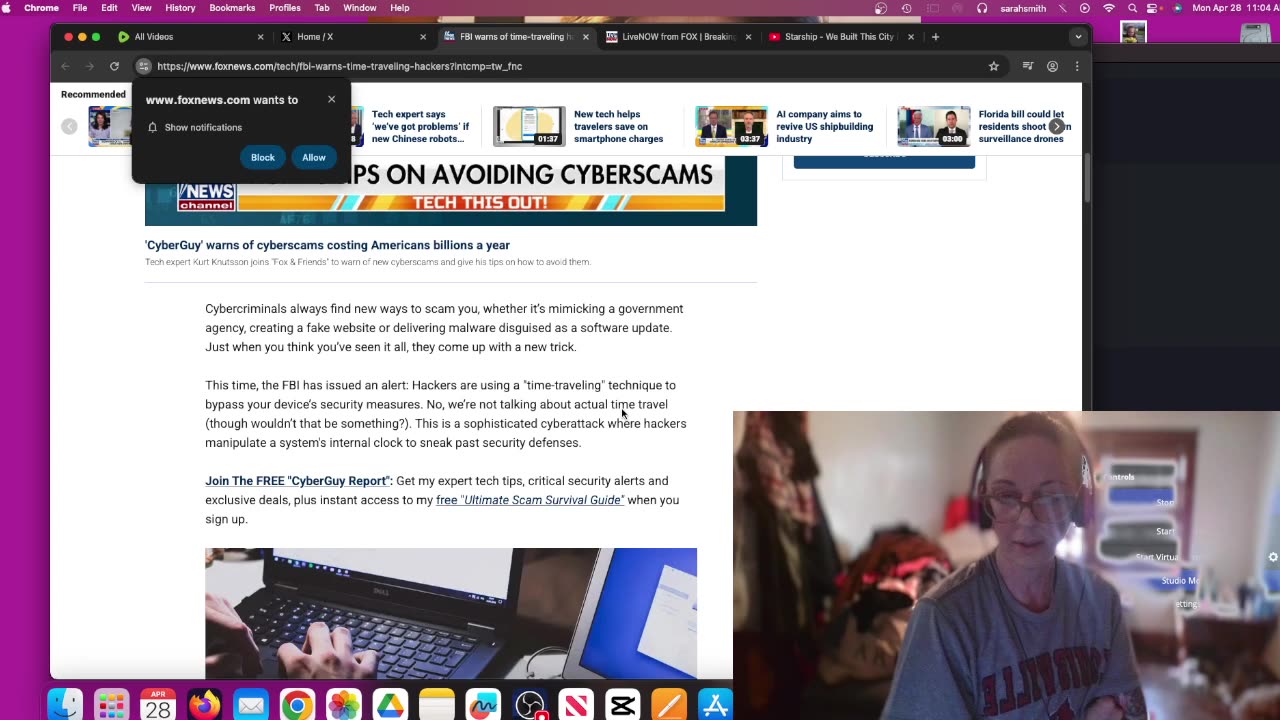
Task: Open the Bookmarks menu
Action: pyautogui.click(x=232, y=8)
